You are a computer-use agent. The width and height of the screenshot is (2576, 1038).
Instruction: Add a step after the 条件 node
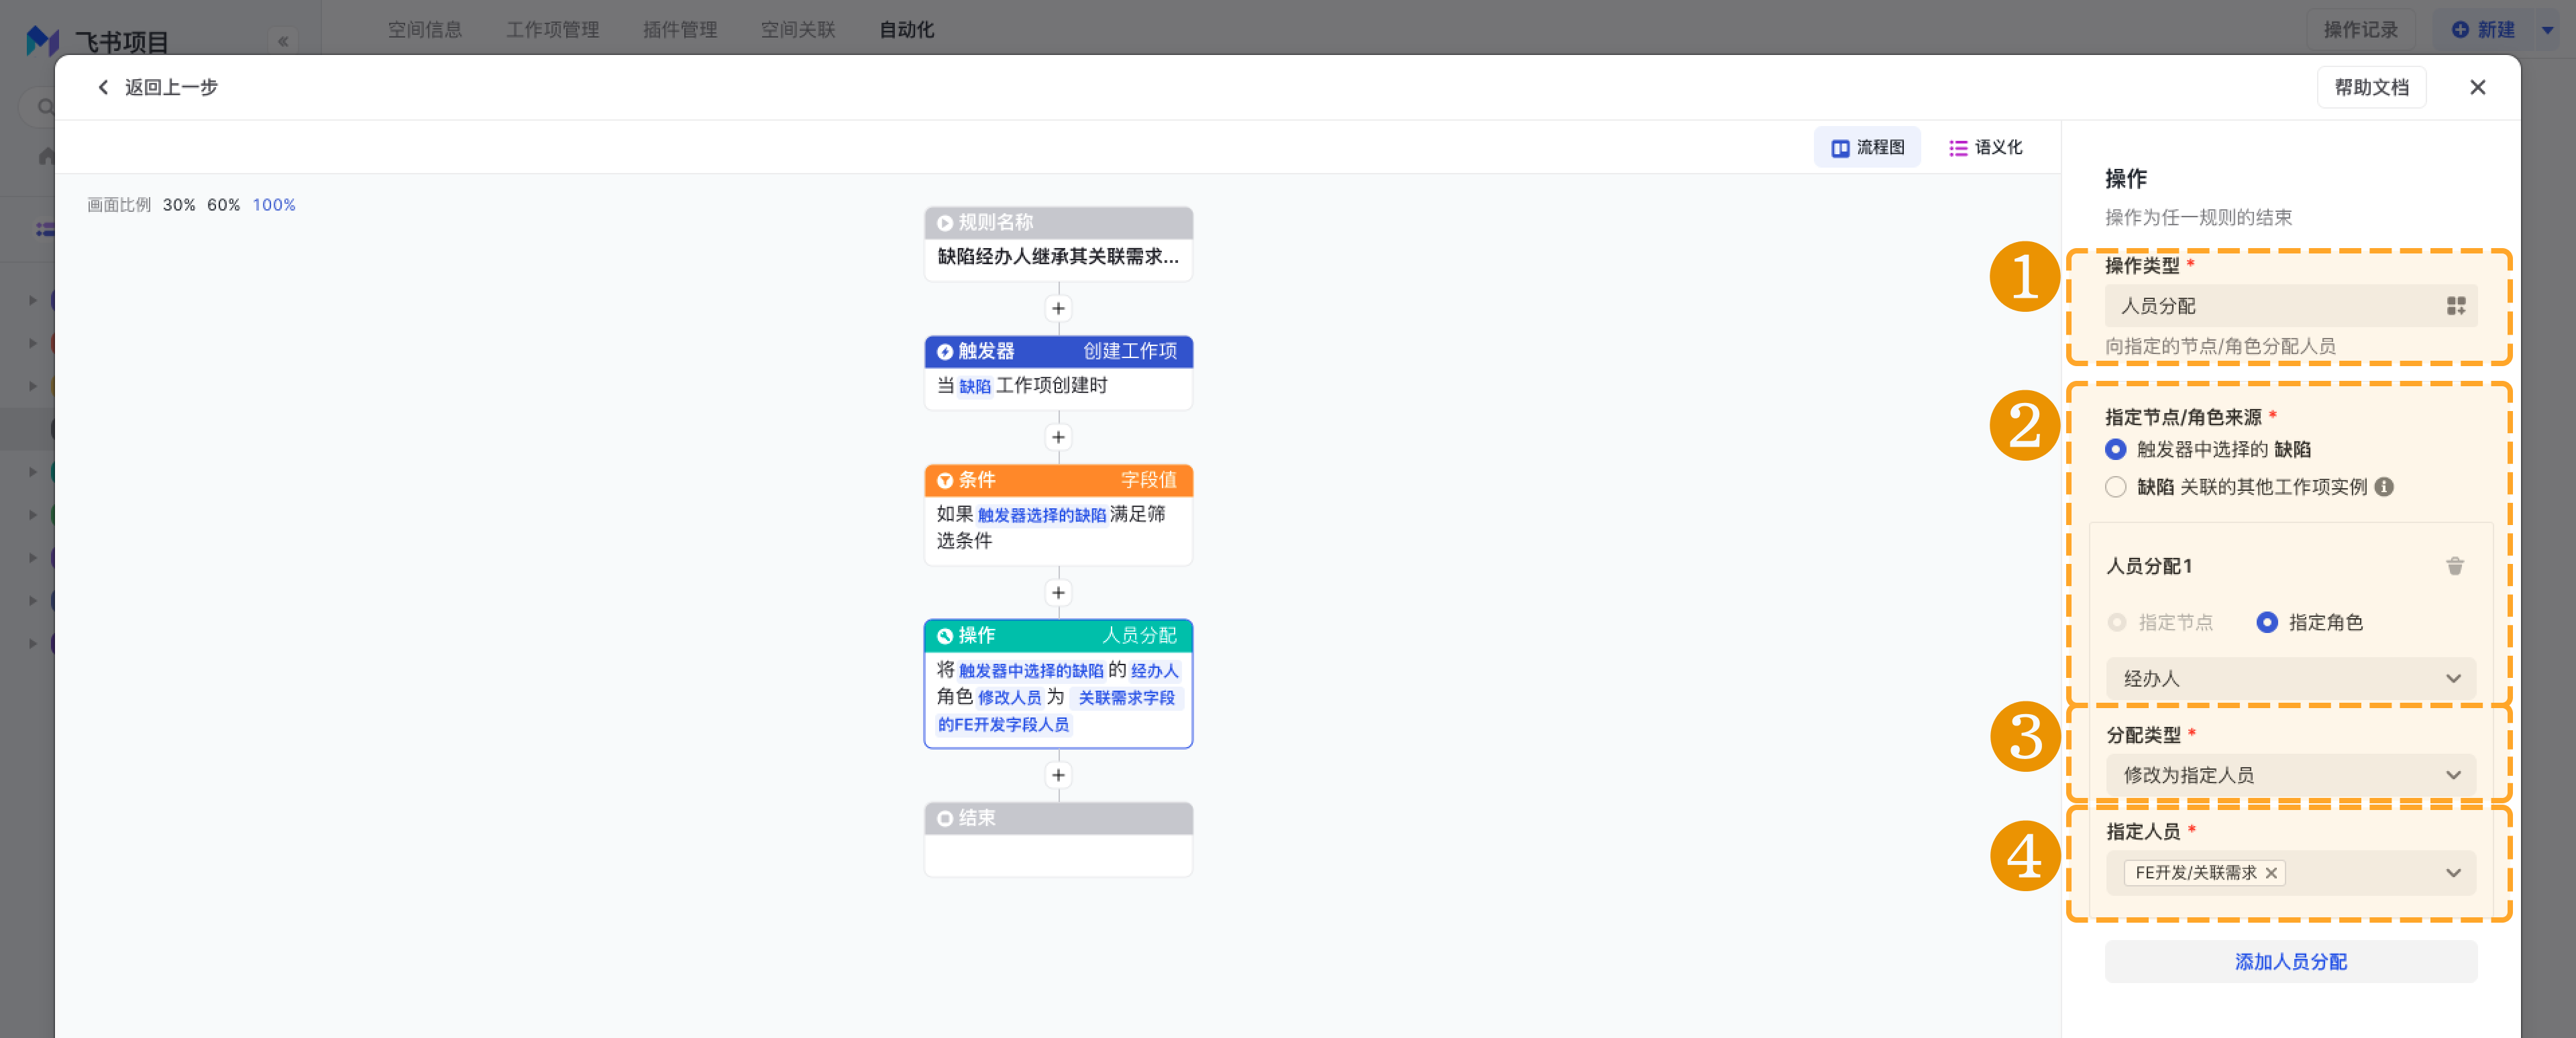[1058, 593]
